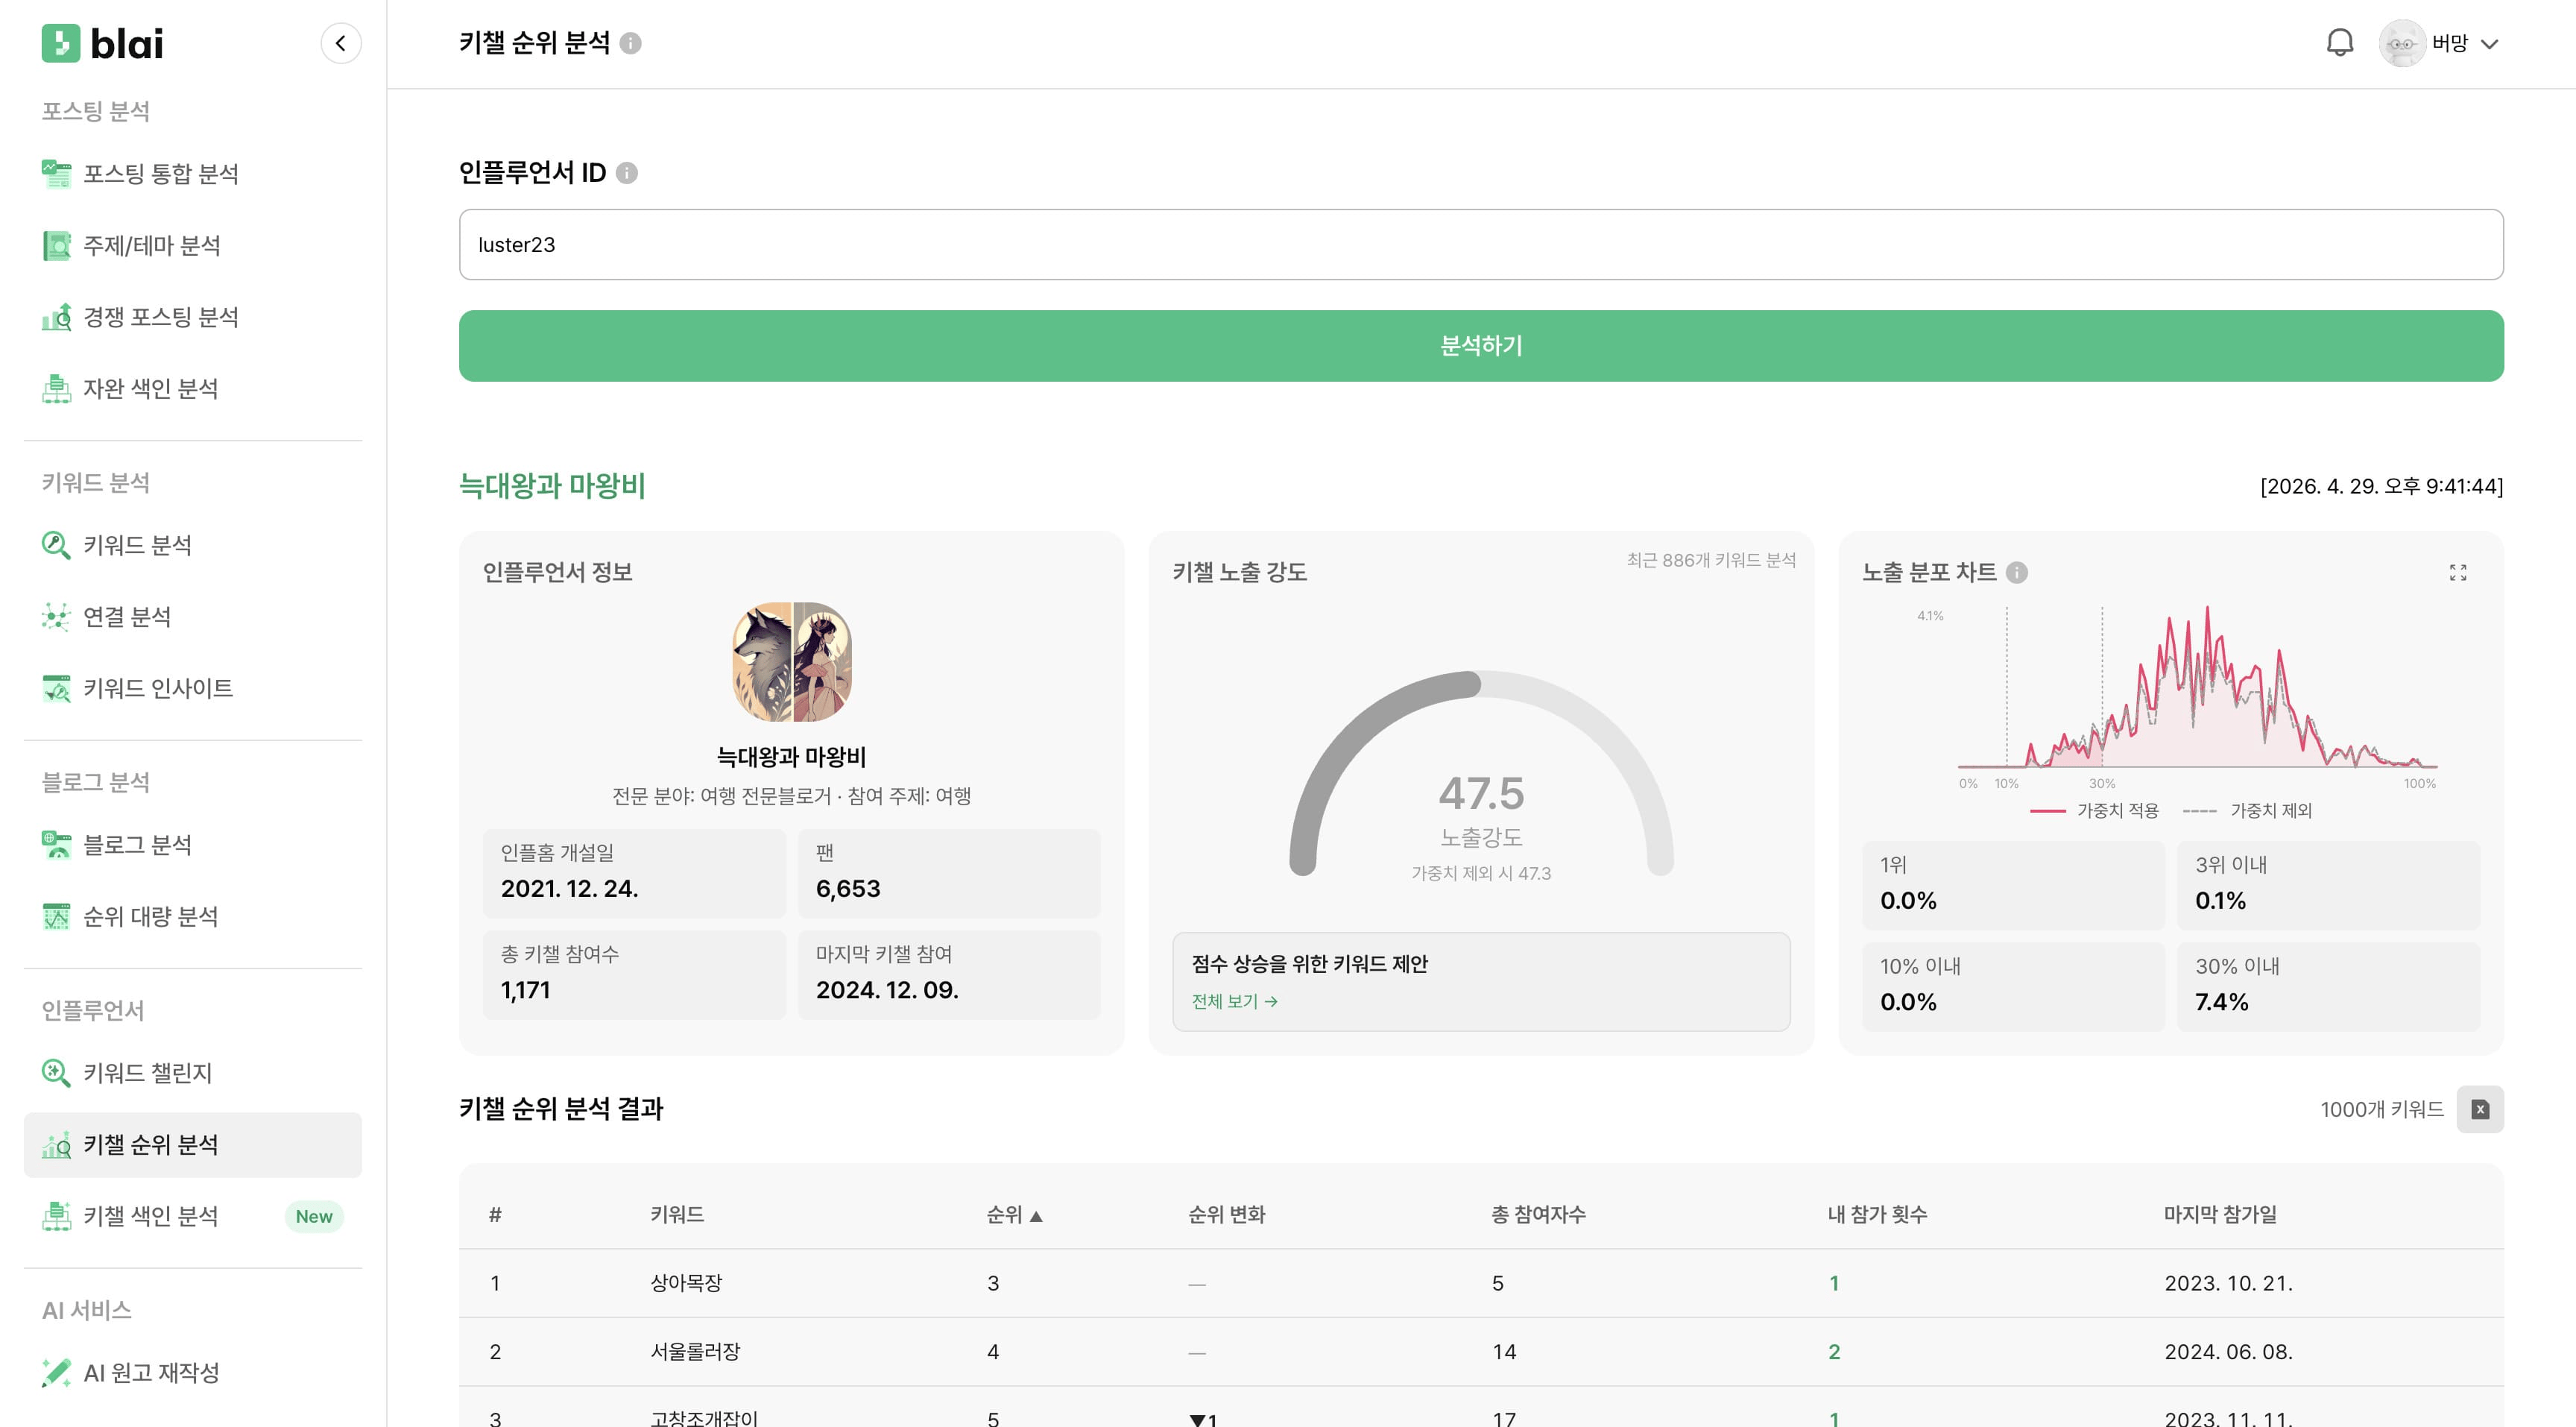
Task: Open notifications bell
Action: click(2339, 43)
